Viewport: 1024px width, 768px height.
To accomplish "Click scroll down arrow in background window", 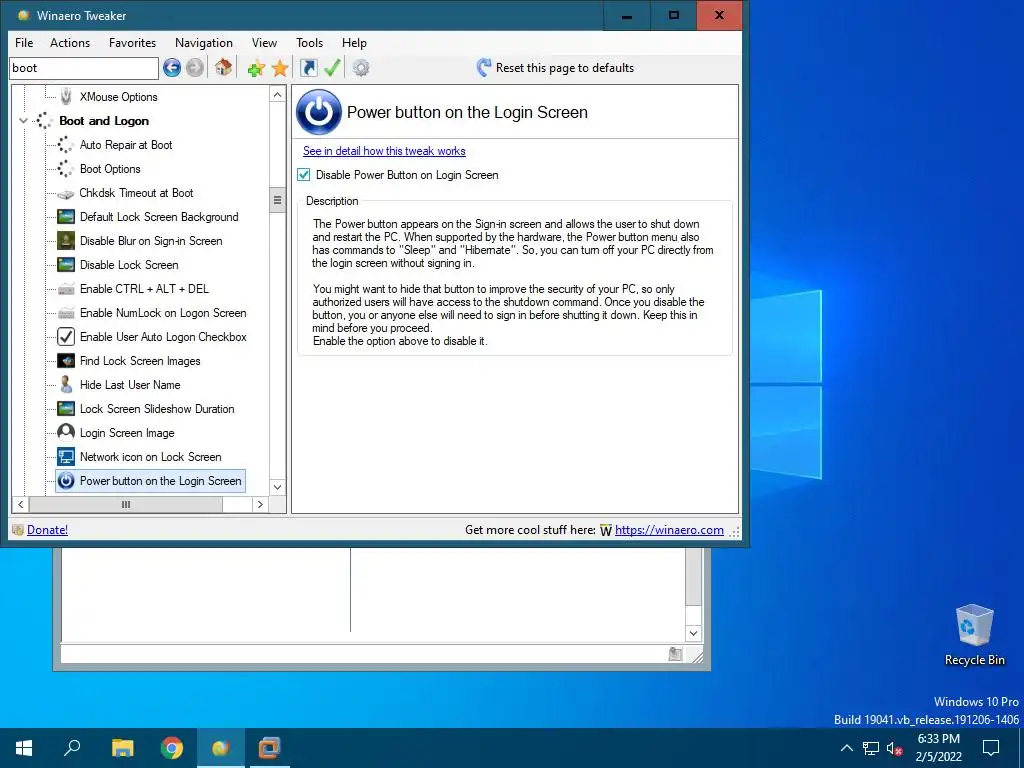I will (694, 633).
